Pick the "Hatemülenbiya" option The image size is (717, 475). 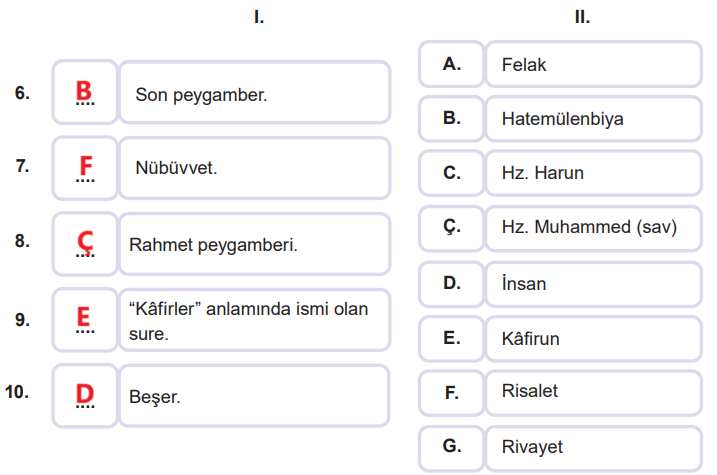pyautogui.click(x=594, y=119)
